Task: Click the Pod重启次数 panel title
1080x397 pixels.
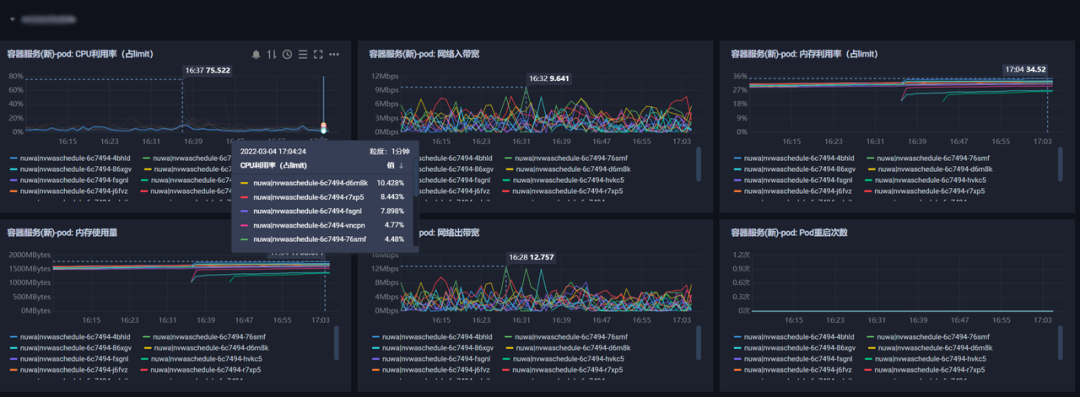Action: coord(789,232)
